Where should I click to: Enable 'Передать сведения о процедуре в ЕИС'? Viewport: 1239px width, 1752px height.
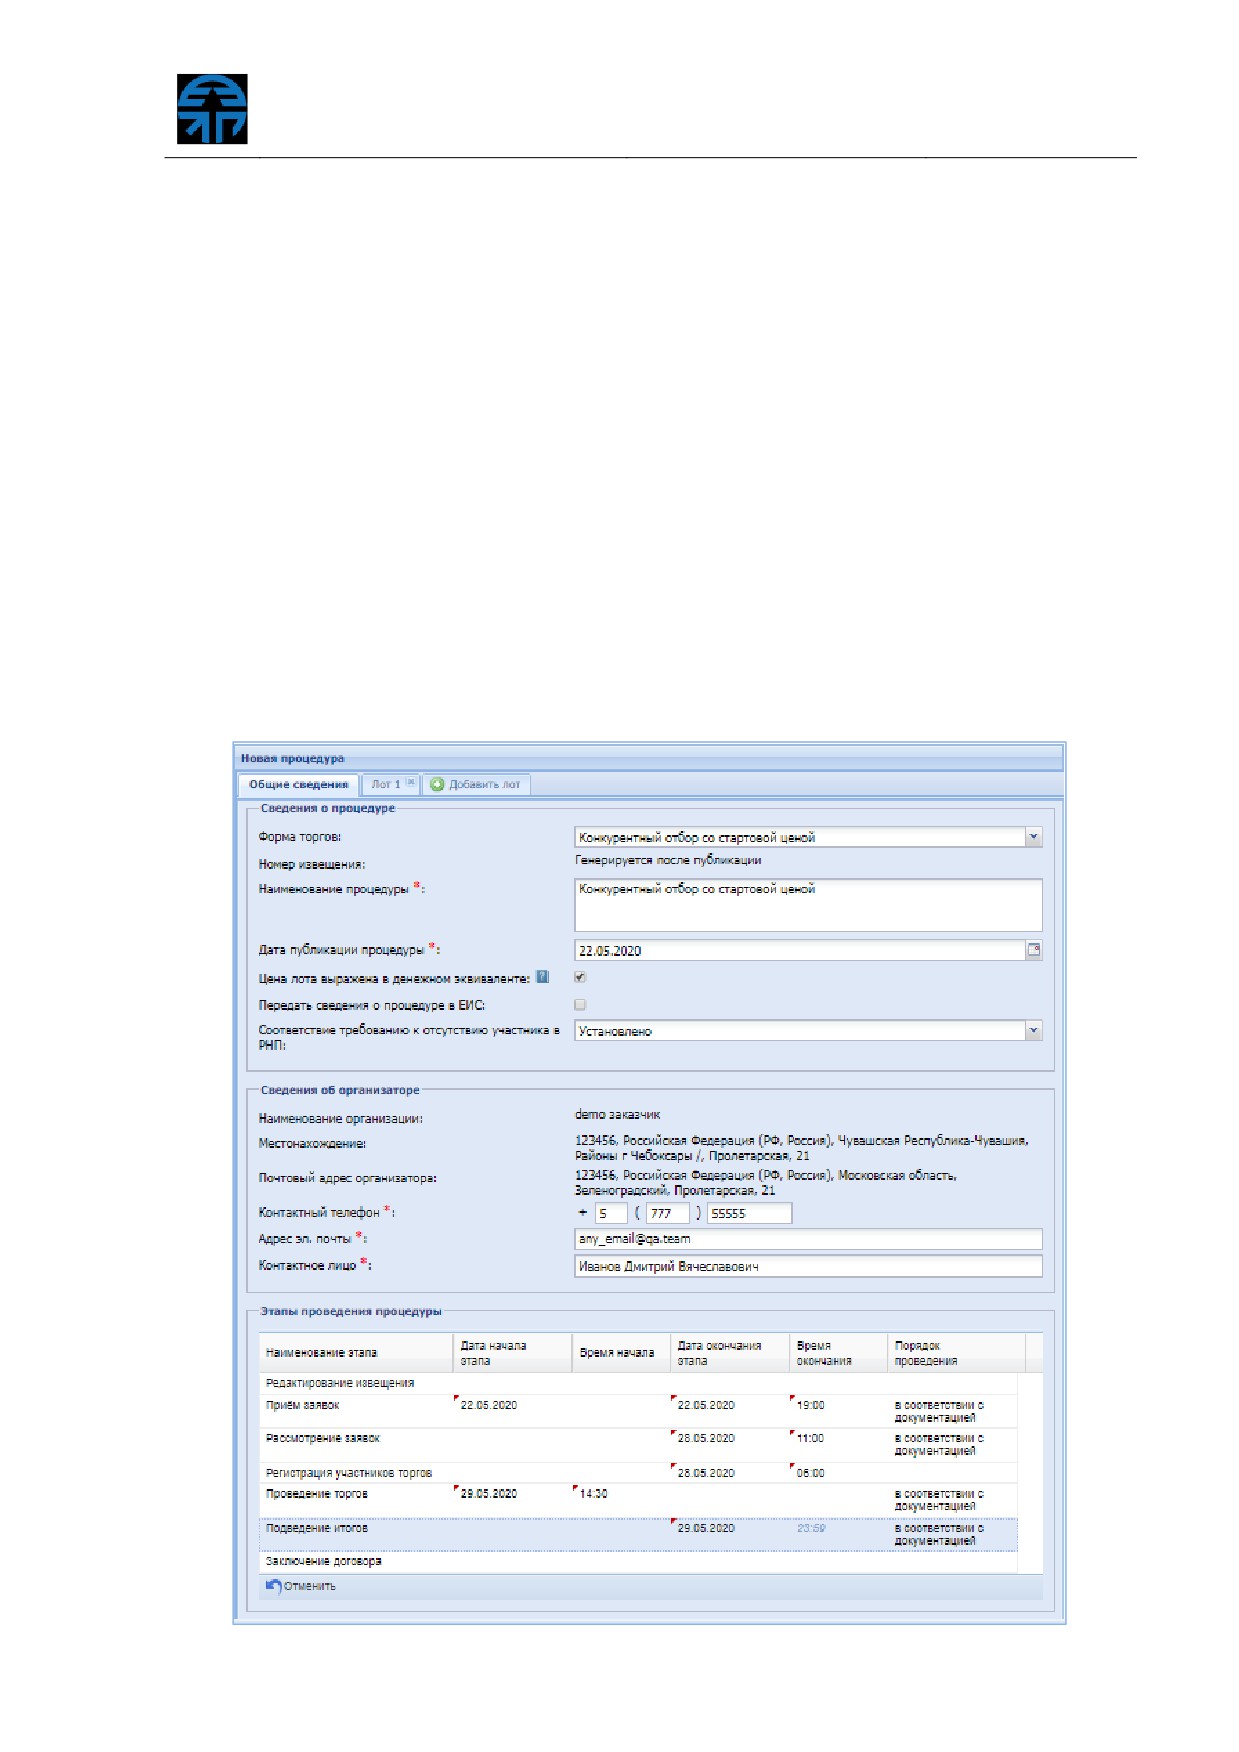pos(580,1004)
